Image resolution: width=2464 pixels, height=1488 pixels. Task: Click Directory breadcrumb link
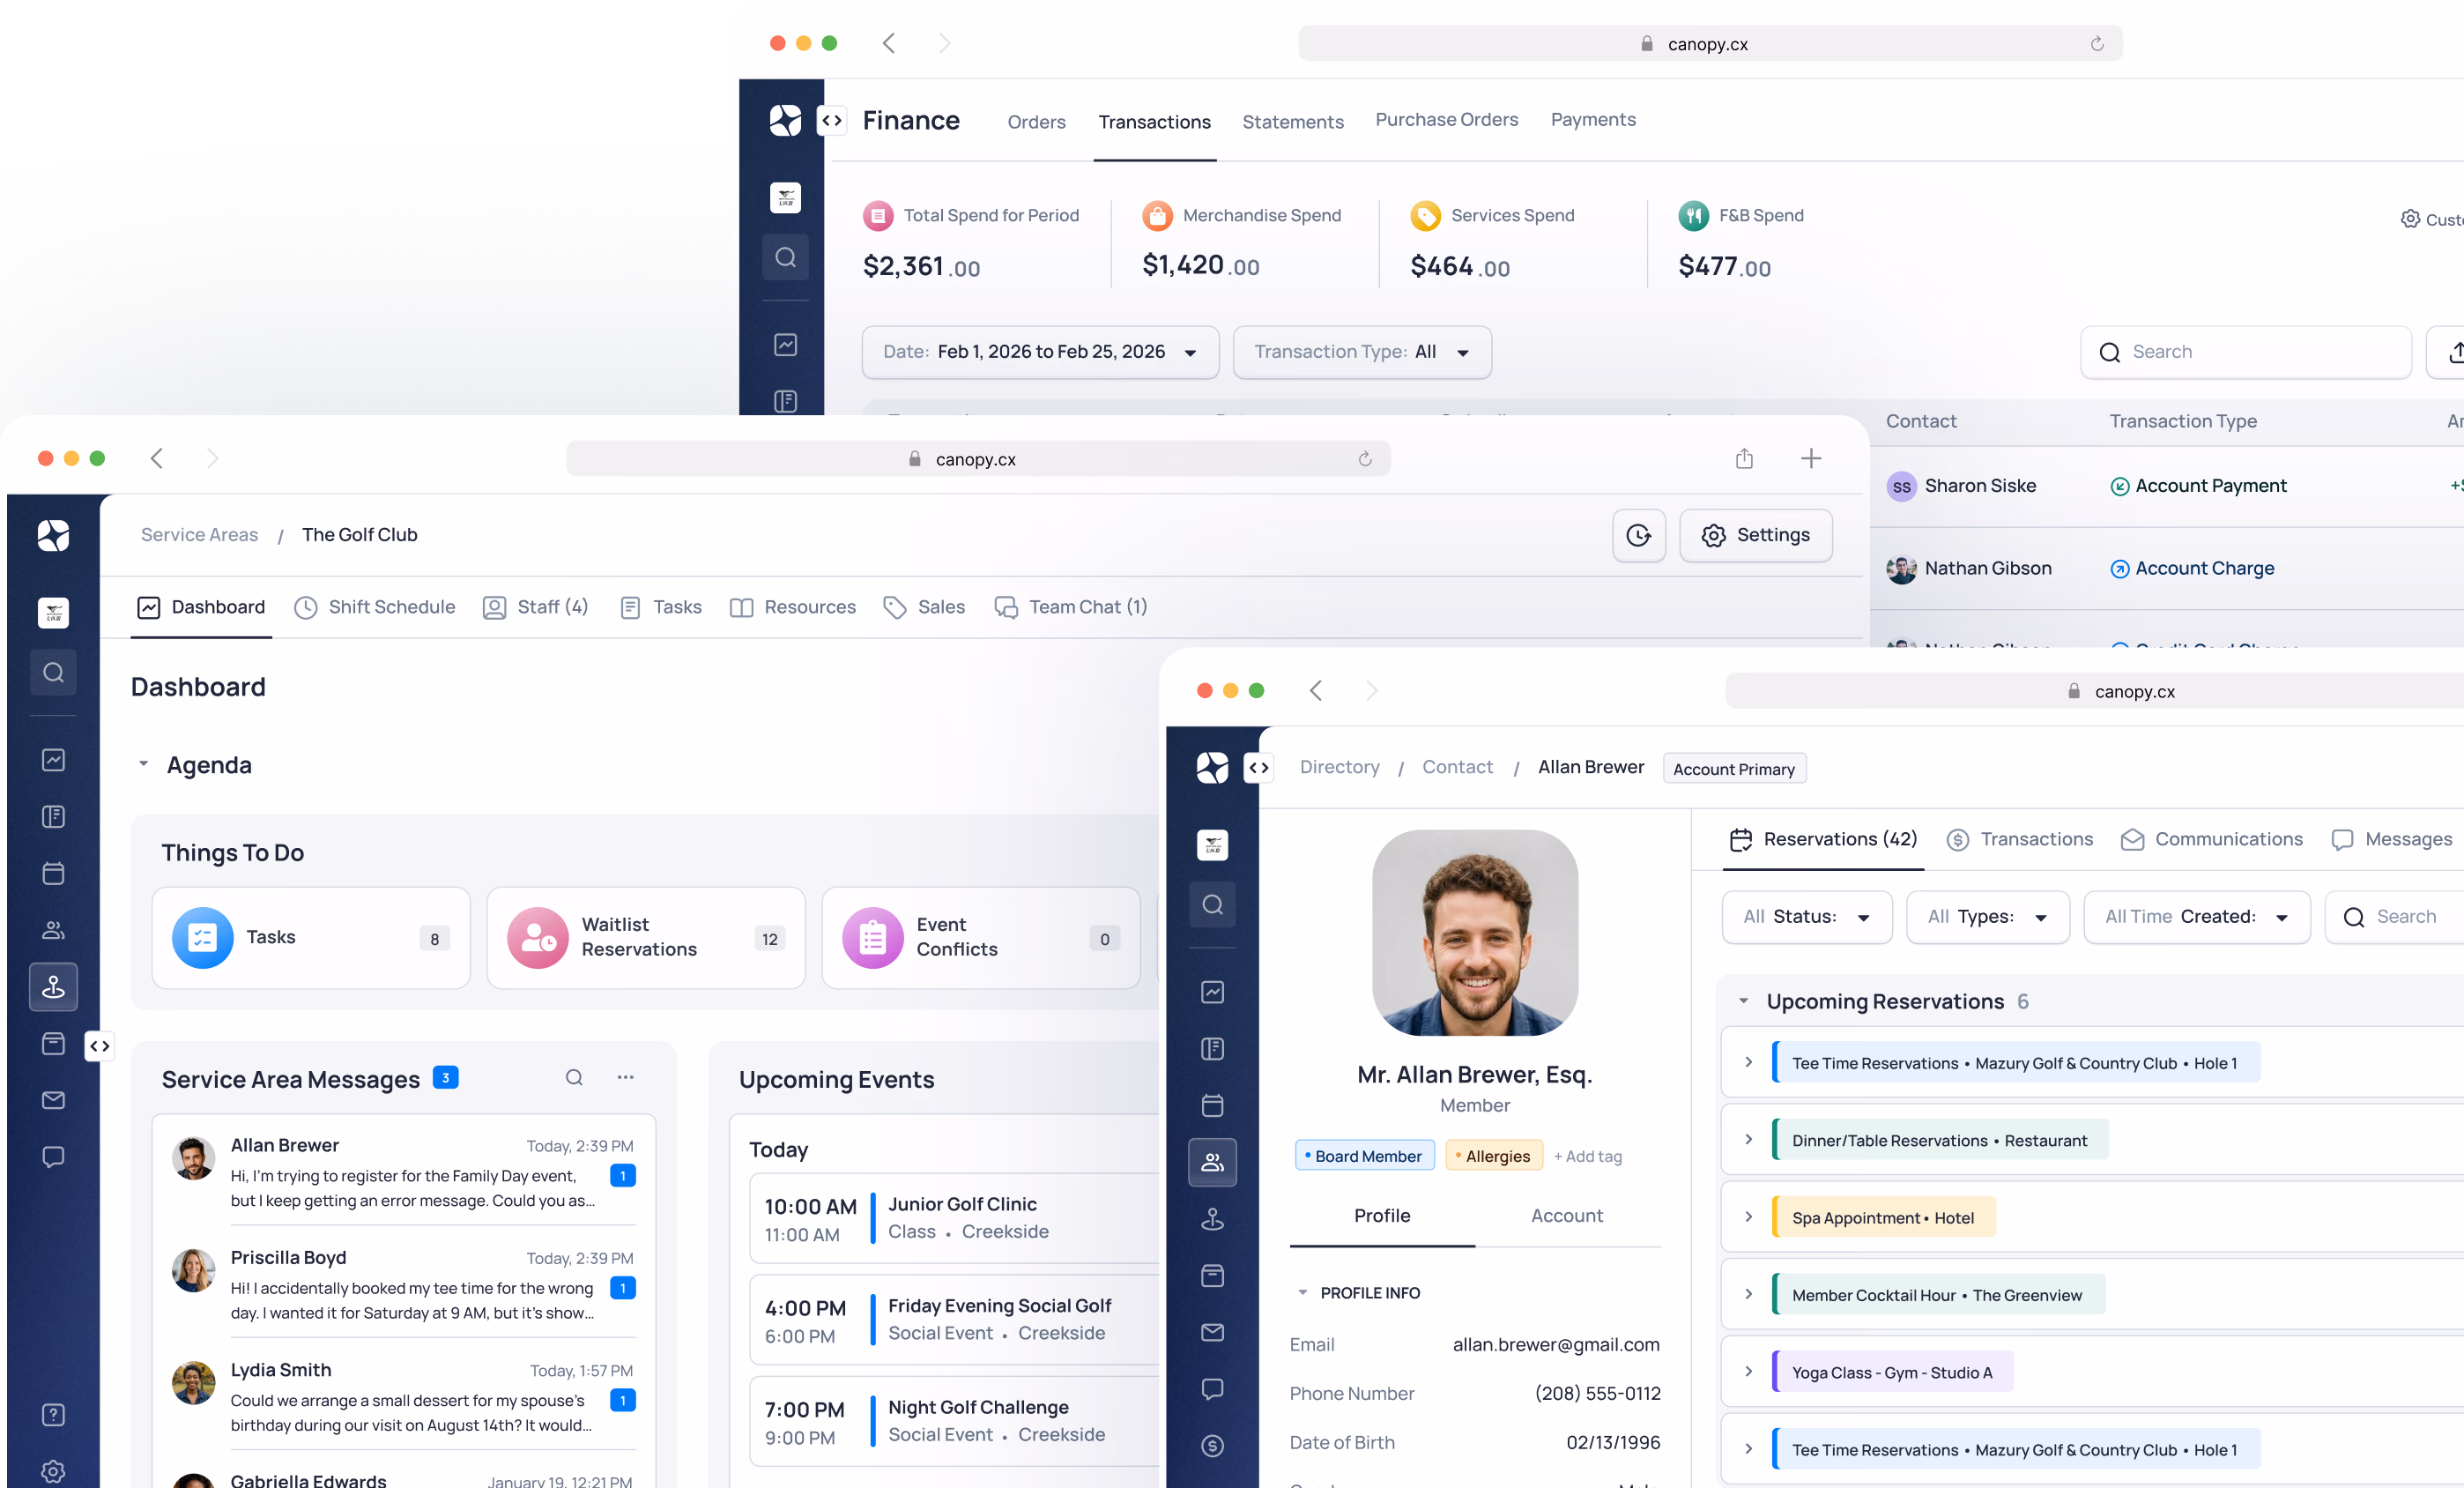click(1339, 767)
